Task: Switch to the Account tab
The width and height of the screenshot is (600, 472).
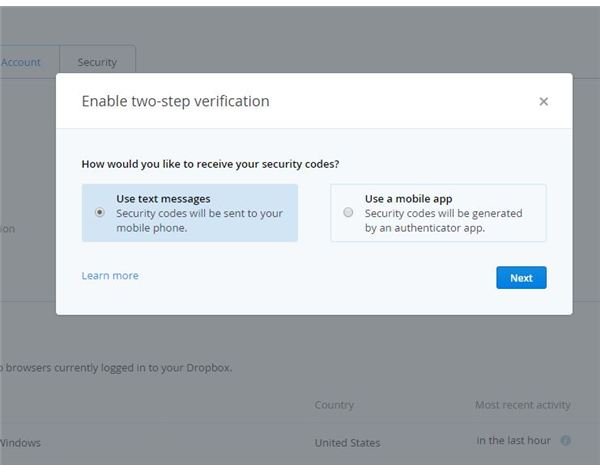Action: click(21, 62)
